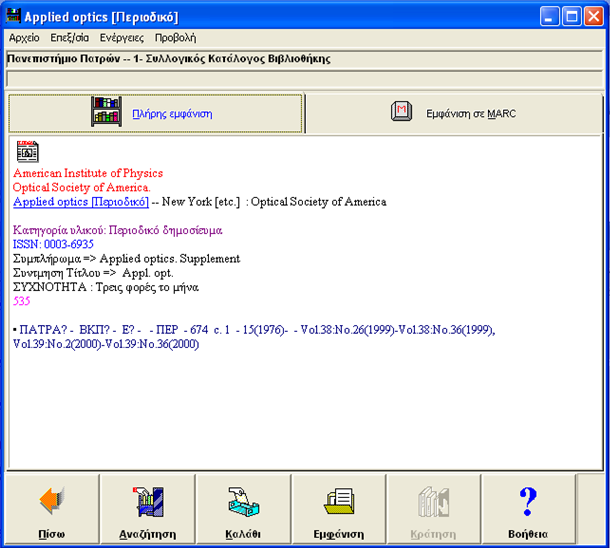Click Optical Society of America author link
This screenshot has width=610, height=548.
(x=82, y=187)
